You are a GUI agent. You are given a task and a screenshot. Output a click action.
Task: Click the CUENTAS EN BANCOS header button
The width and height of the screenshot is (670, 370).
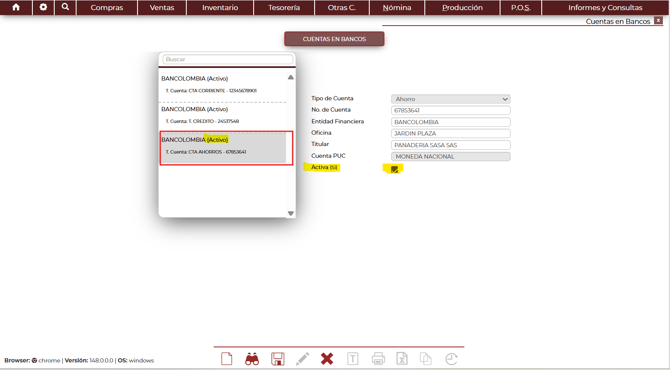click(x=334, y=39)
